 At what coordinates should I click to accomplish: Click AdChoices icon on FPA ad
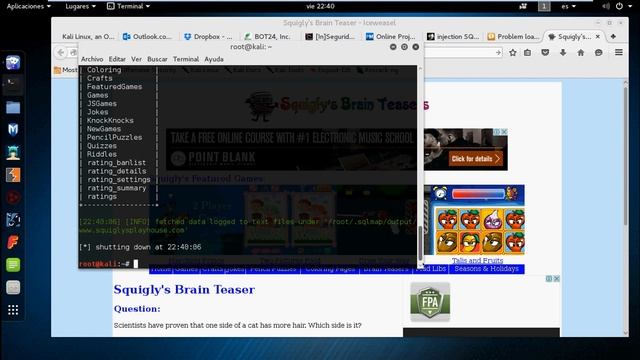click(549, 278)
